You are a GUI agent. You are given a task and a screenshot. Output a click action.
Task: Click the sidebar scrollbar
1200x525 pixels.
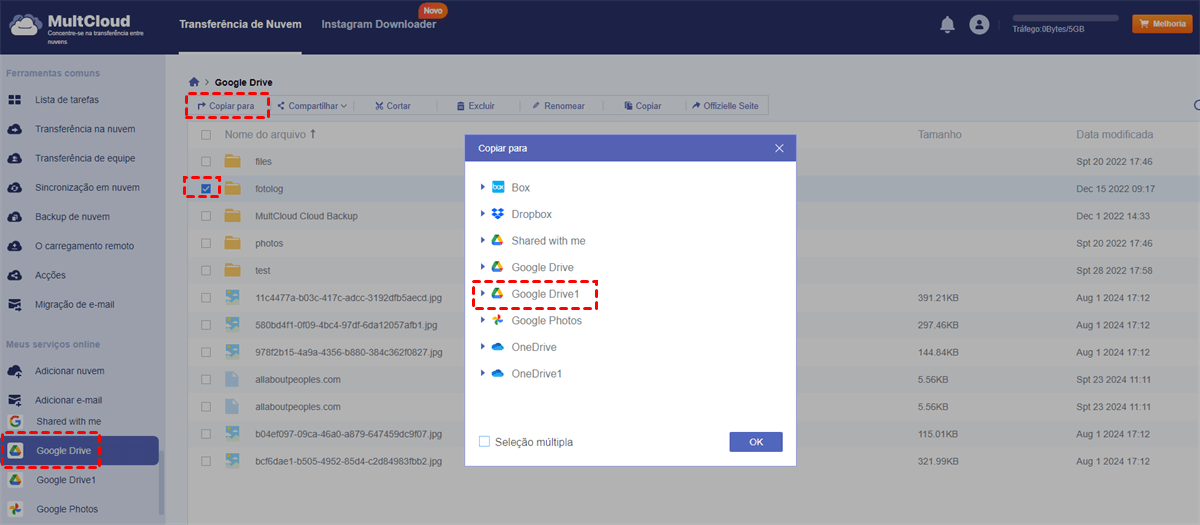161,485
